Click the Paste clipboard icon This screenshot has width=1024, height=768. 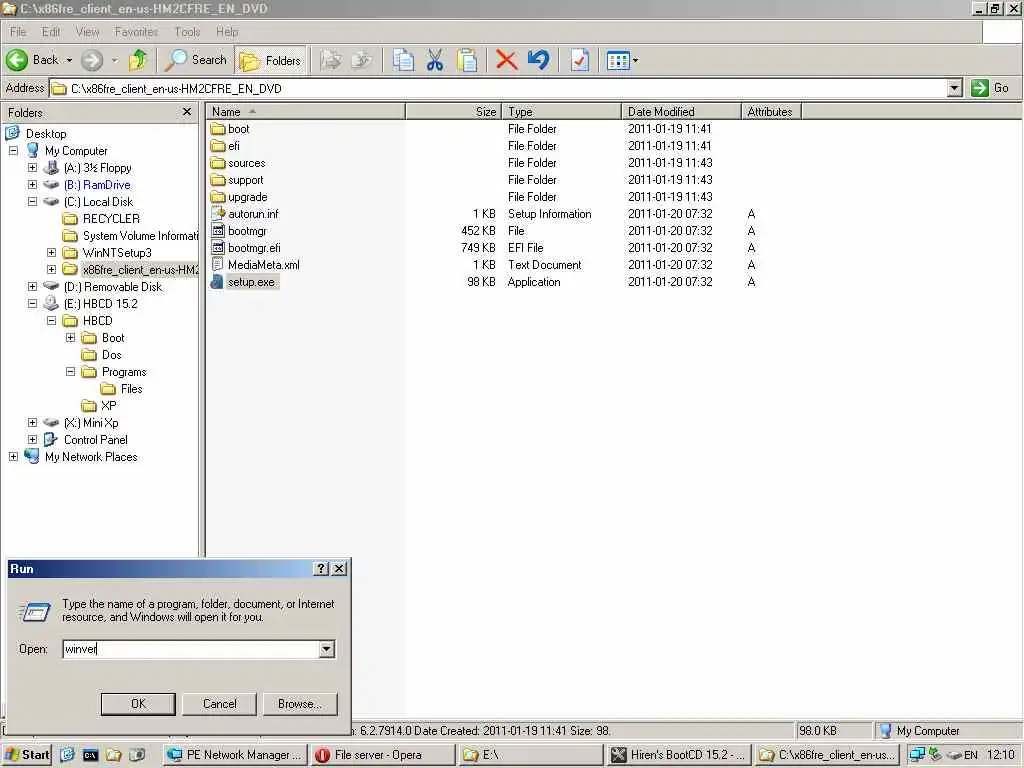tap(467, 60)
